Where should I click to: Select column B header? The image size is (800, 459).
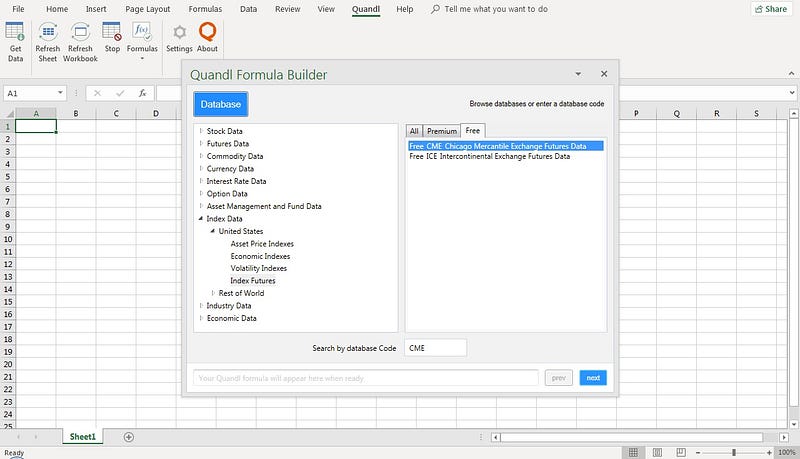coord(76,113)
